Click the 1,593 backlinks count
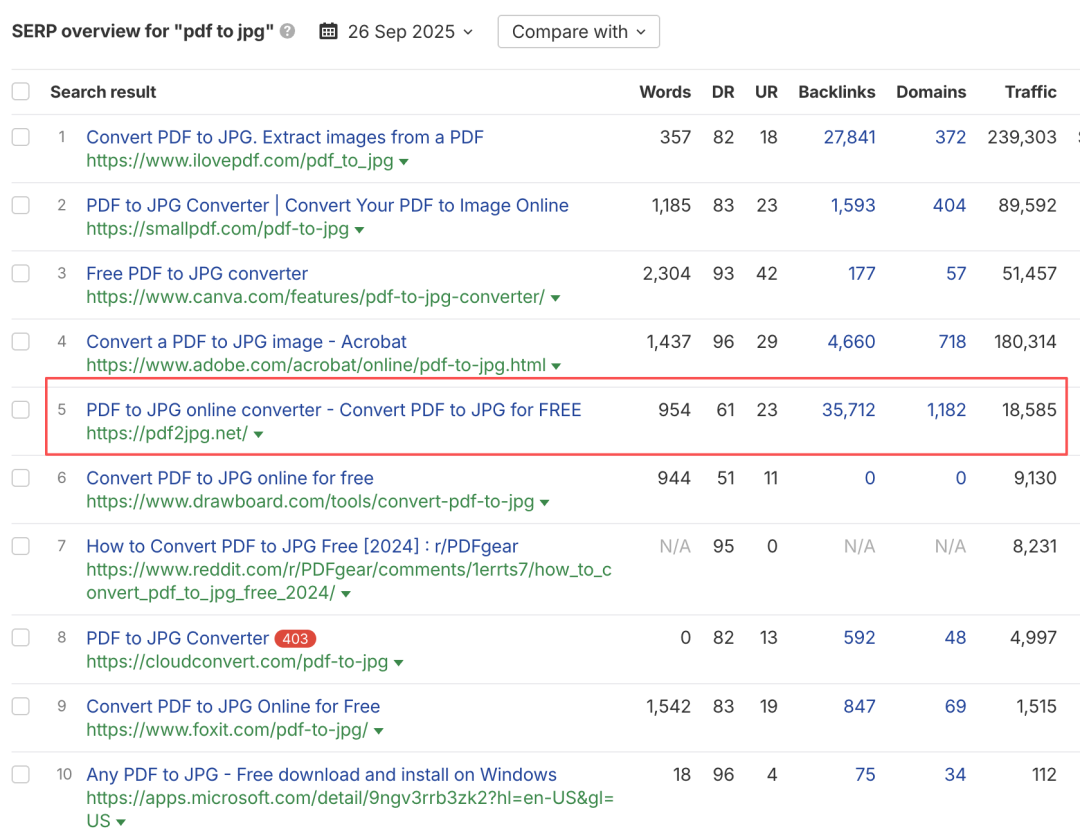 point(853,205)
